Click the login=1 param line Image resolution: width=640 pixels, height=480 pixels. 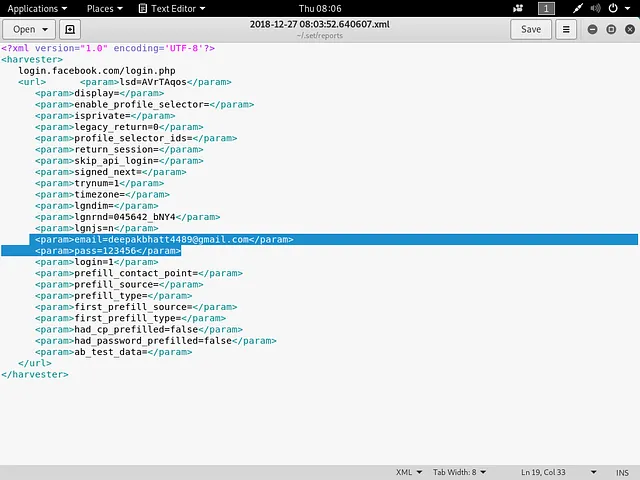(97, 262)
